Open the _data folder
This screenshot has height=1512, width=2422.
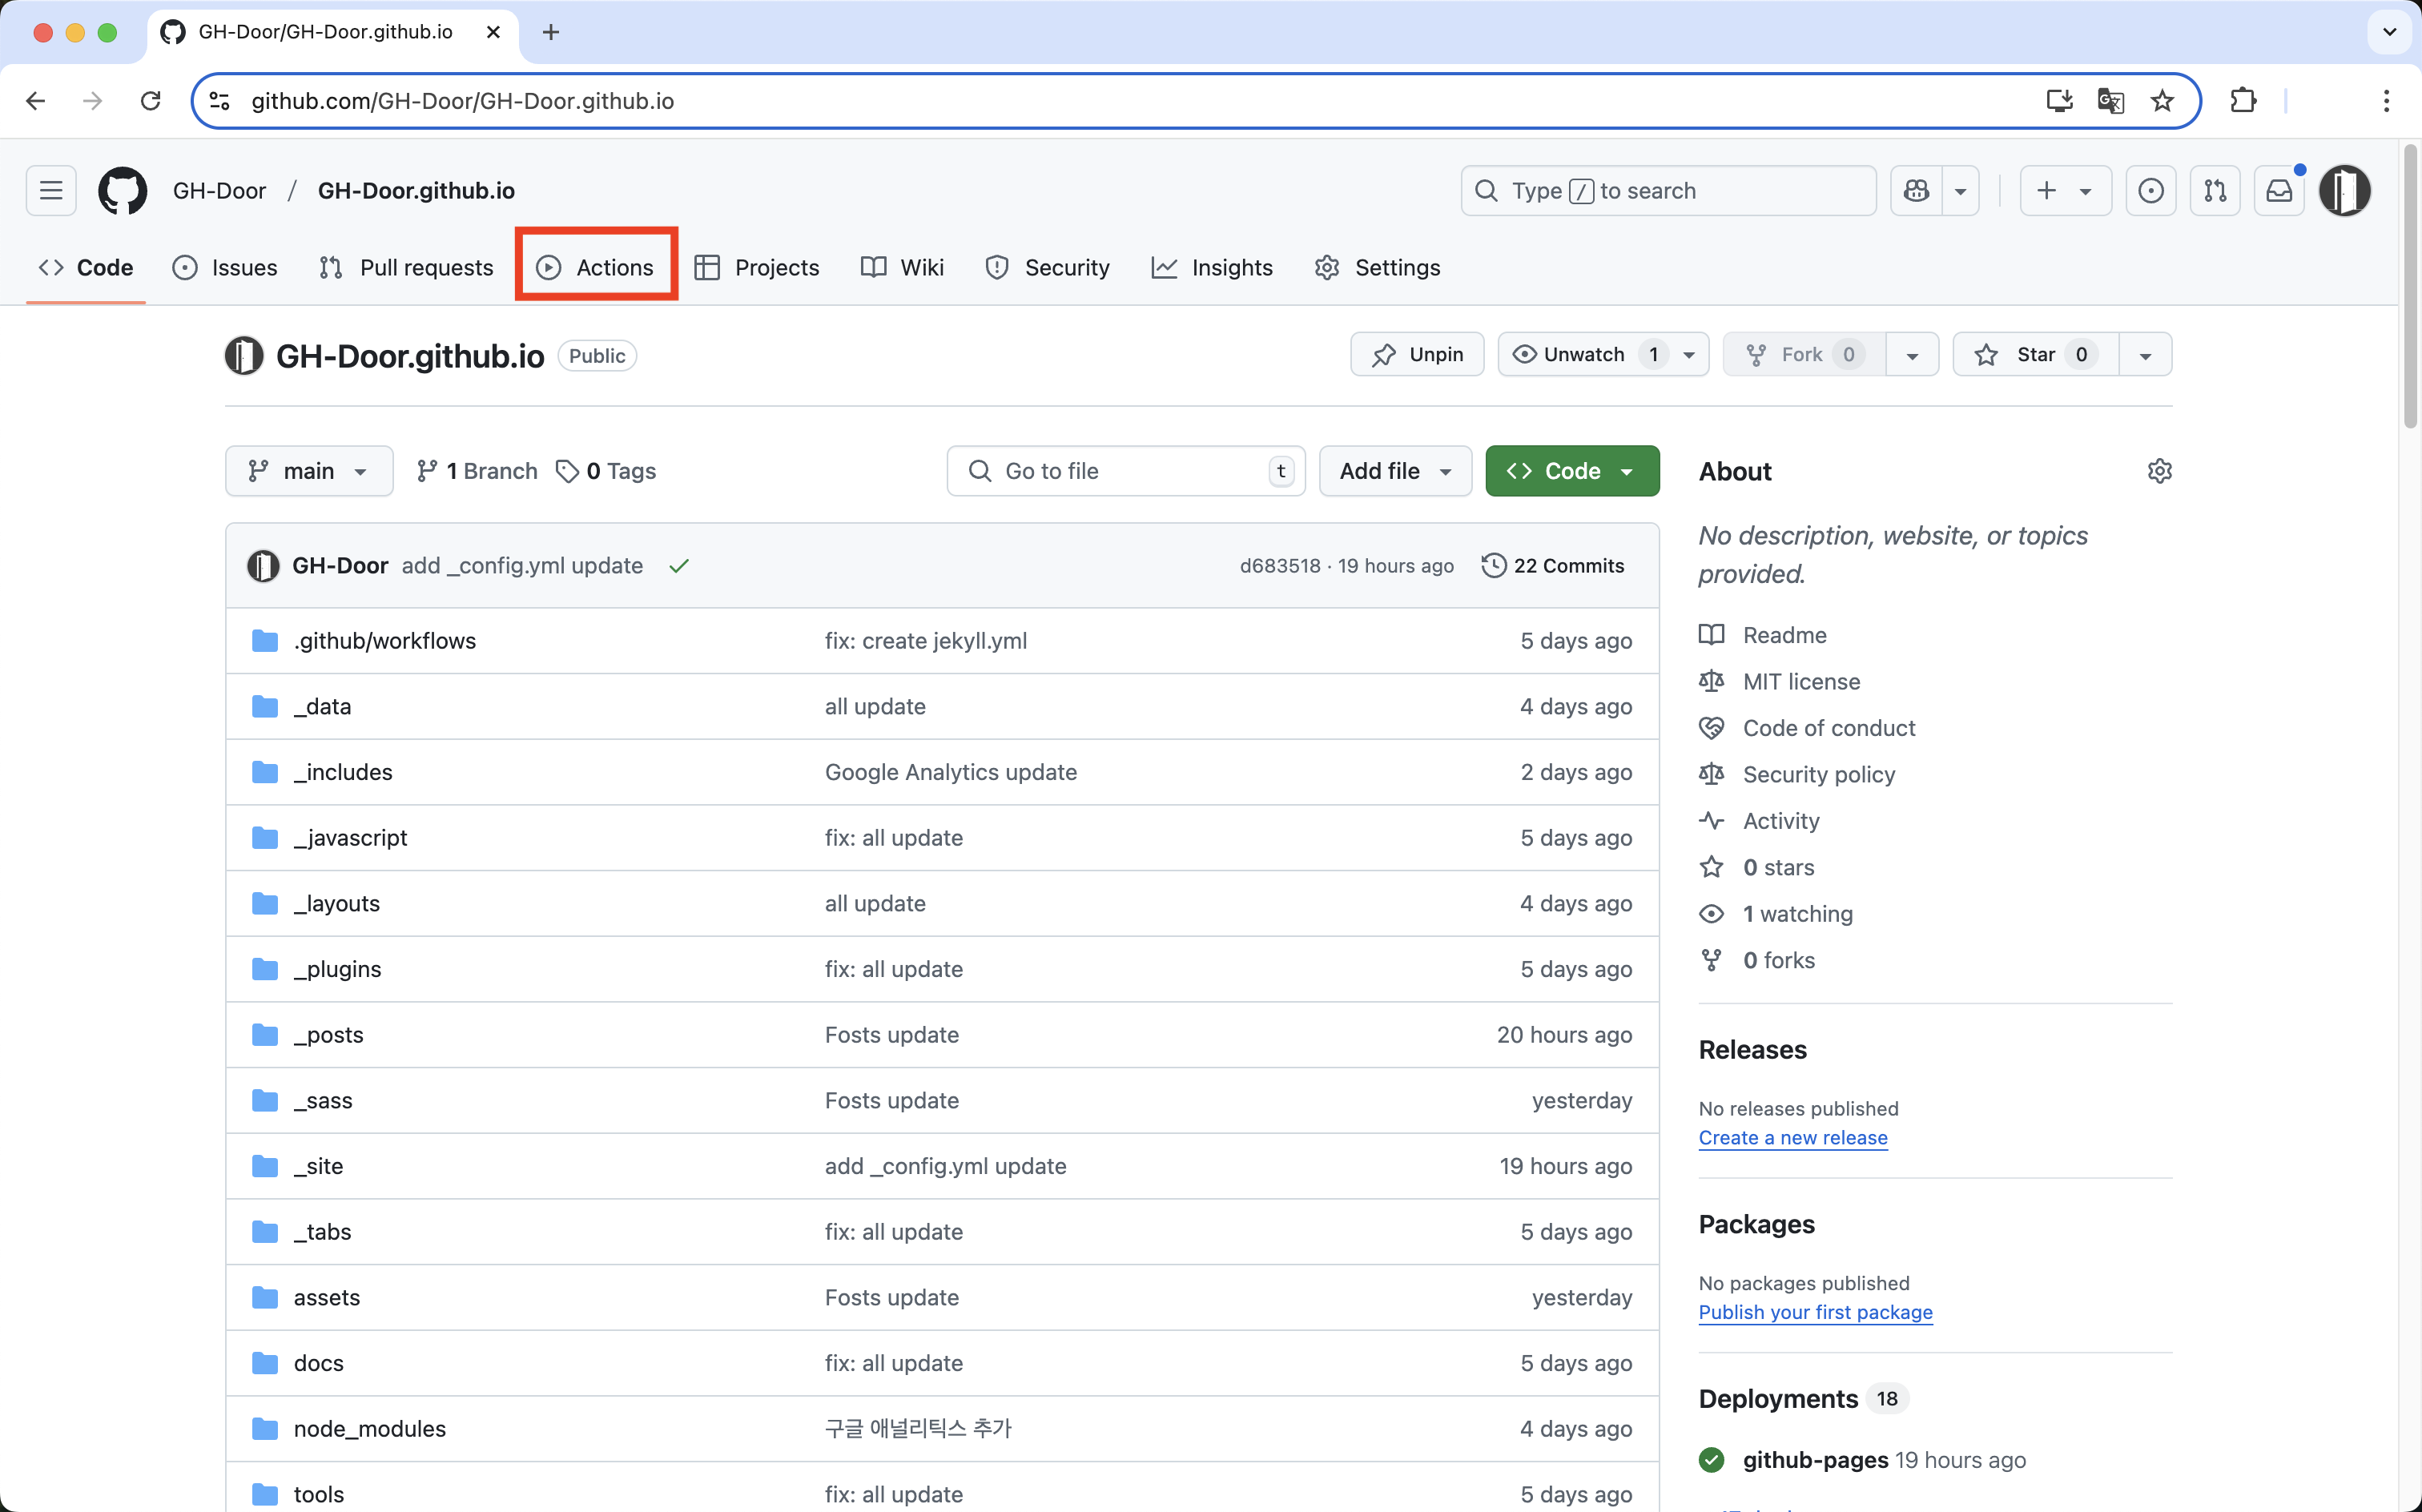(x=322, y=707)
